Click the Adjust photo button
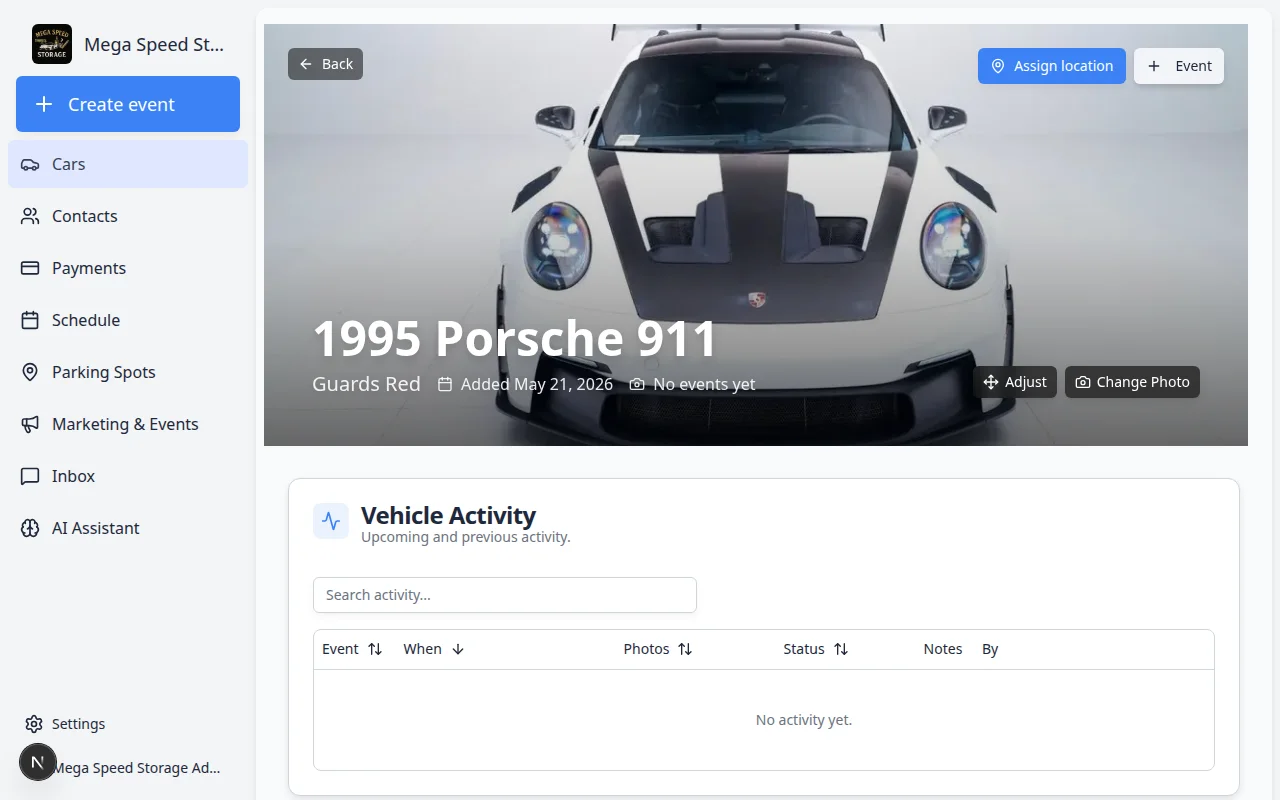 [1015, 382]
